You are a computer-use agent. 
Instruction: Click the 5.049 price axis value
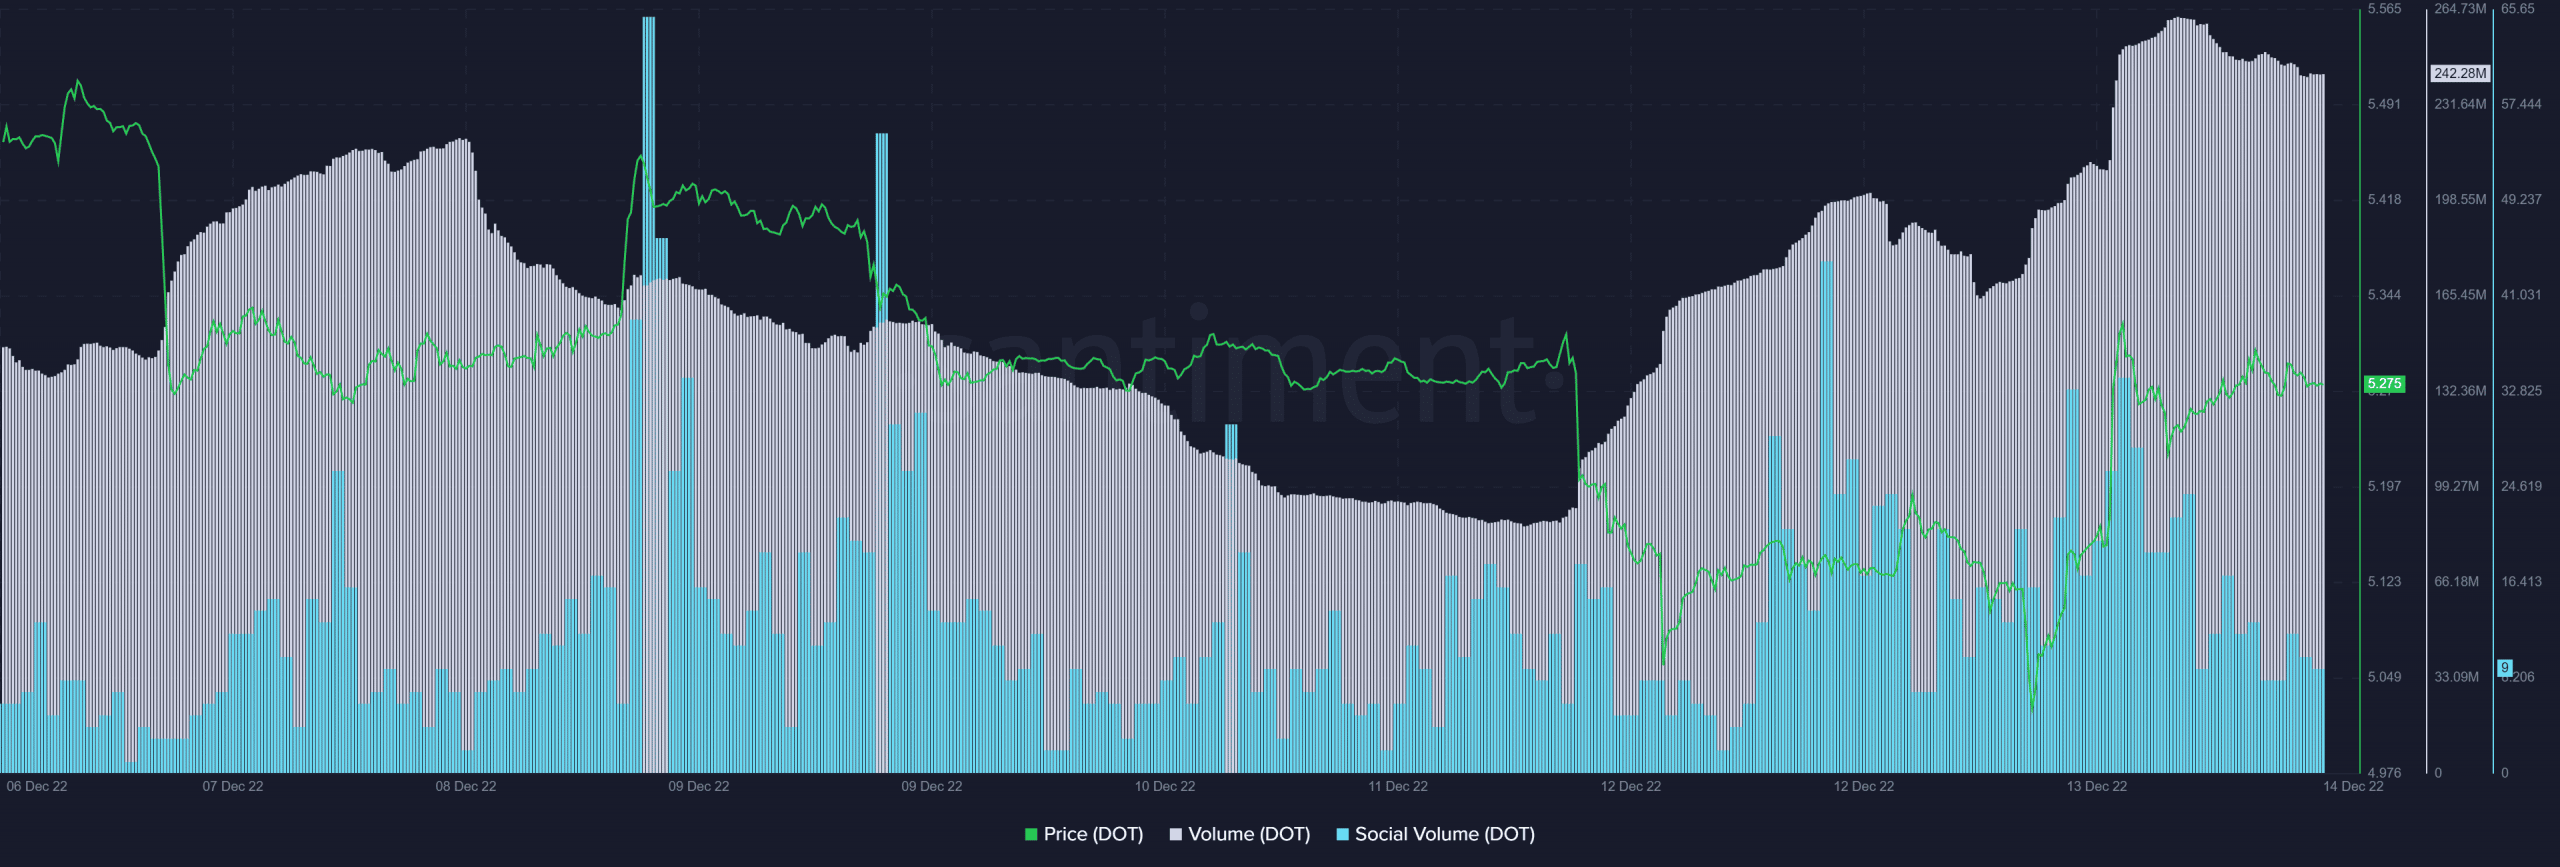point(2384,678)
